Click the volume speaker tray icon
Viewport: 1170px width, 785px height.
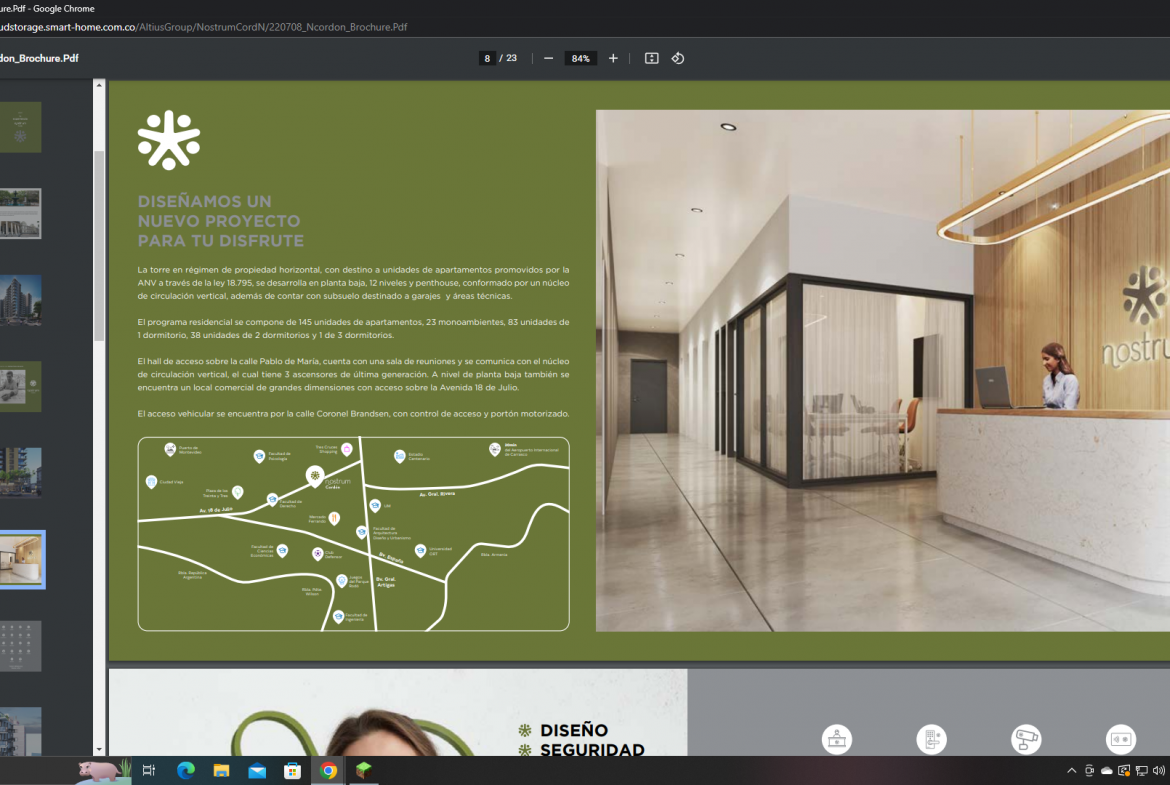1159,770
